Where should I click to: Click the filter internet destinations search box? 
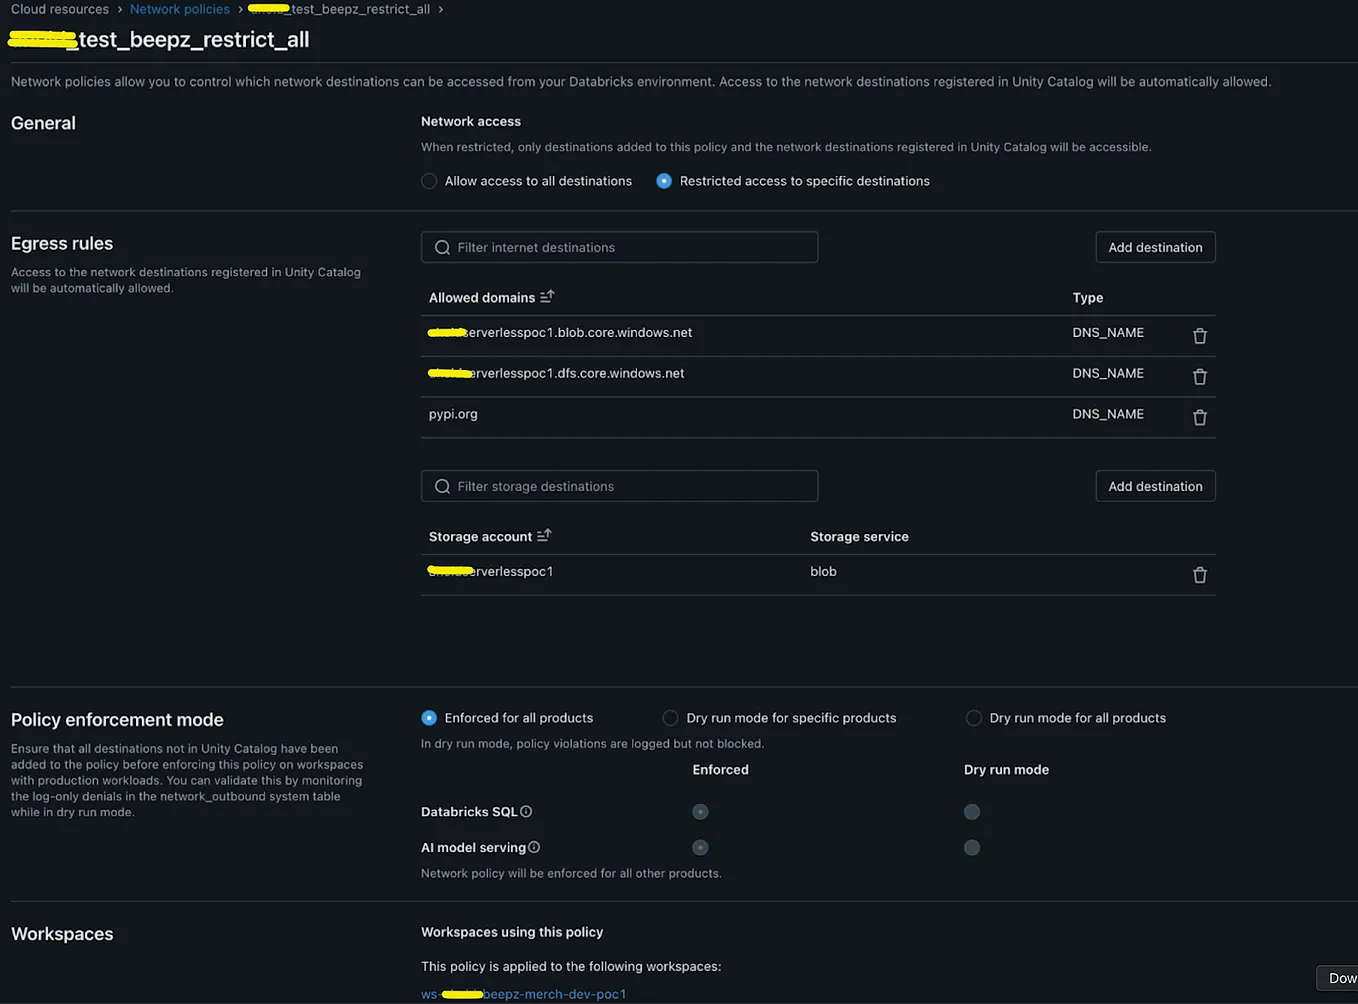[618, 247]
